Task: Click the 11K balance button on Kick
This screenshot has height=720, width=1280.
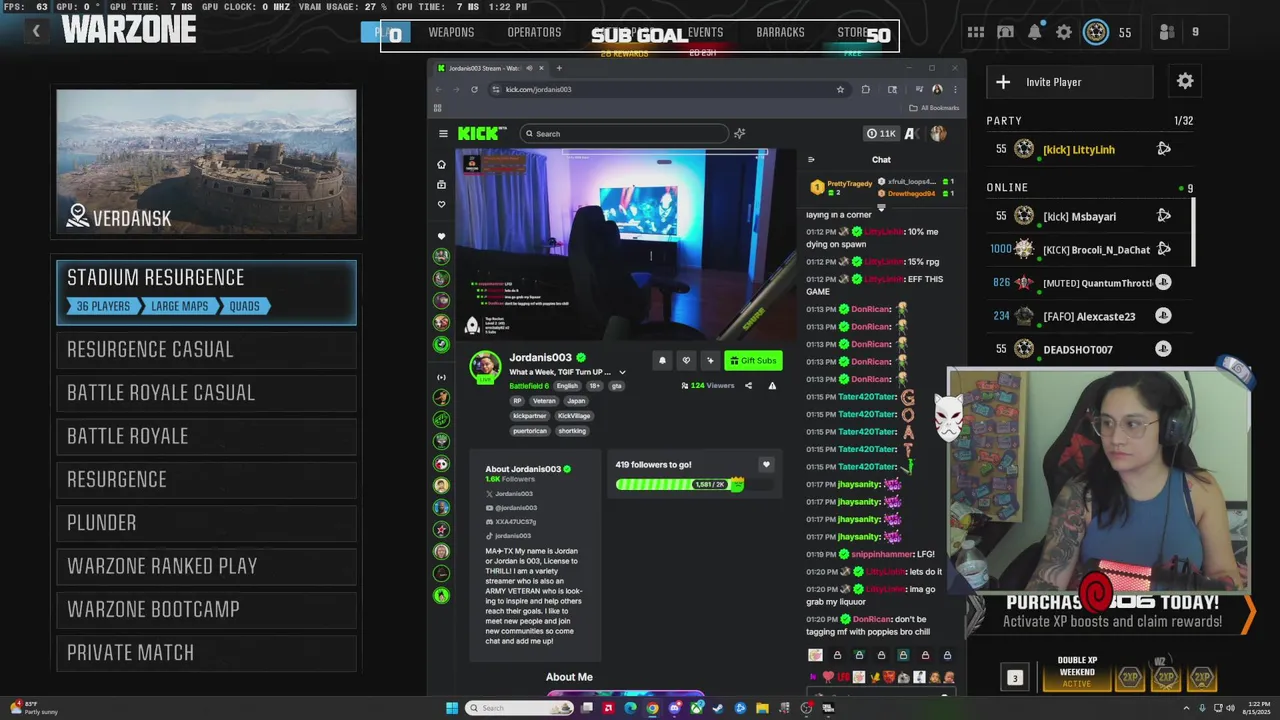Action: point(881,133)
